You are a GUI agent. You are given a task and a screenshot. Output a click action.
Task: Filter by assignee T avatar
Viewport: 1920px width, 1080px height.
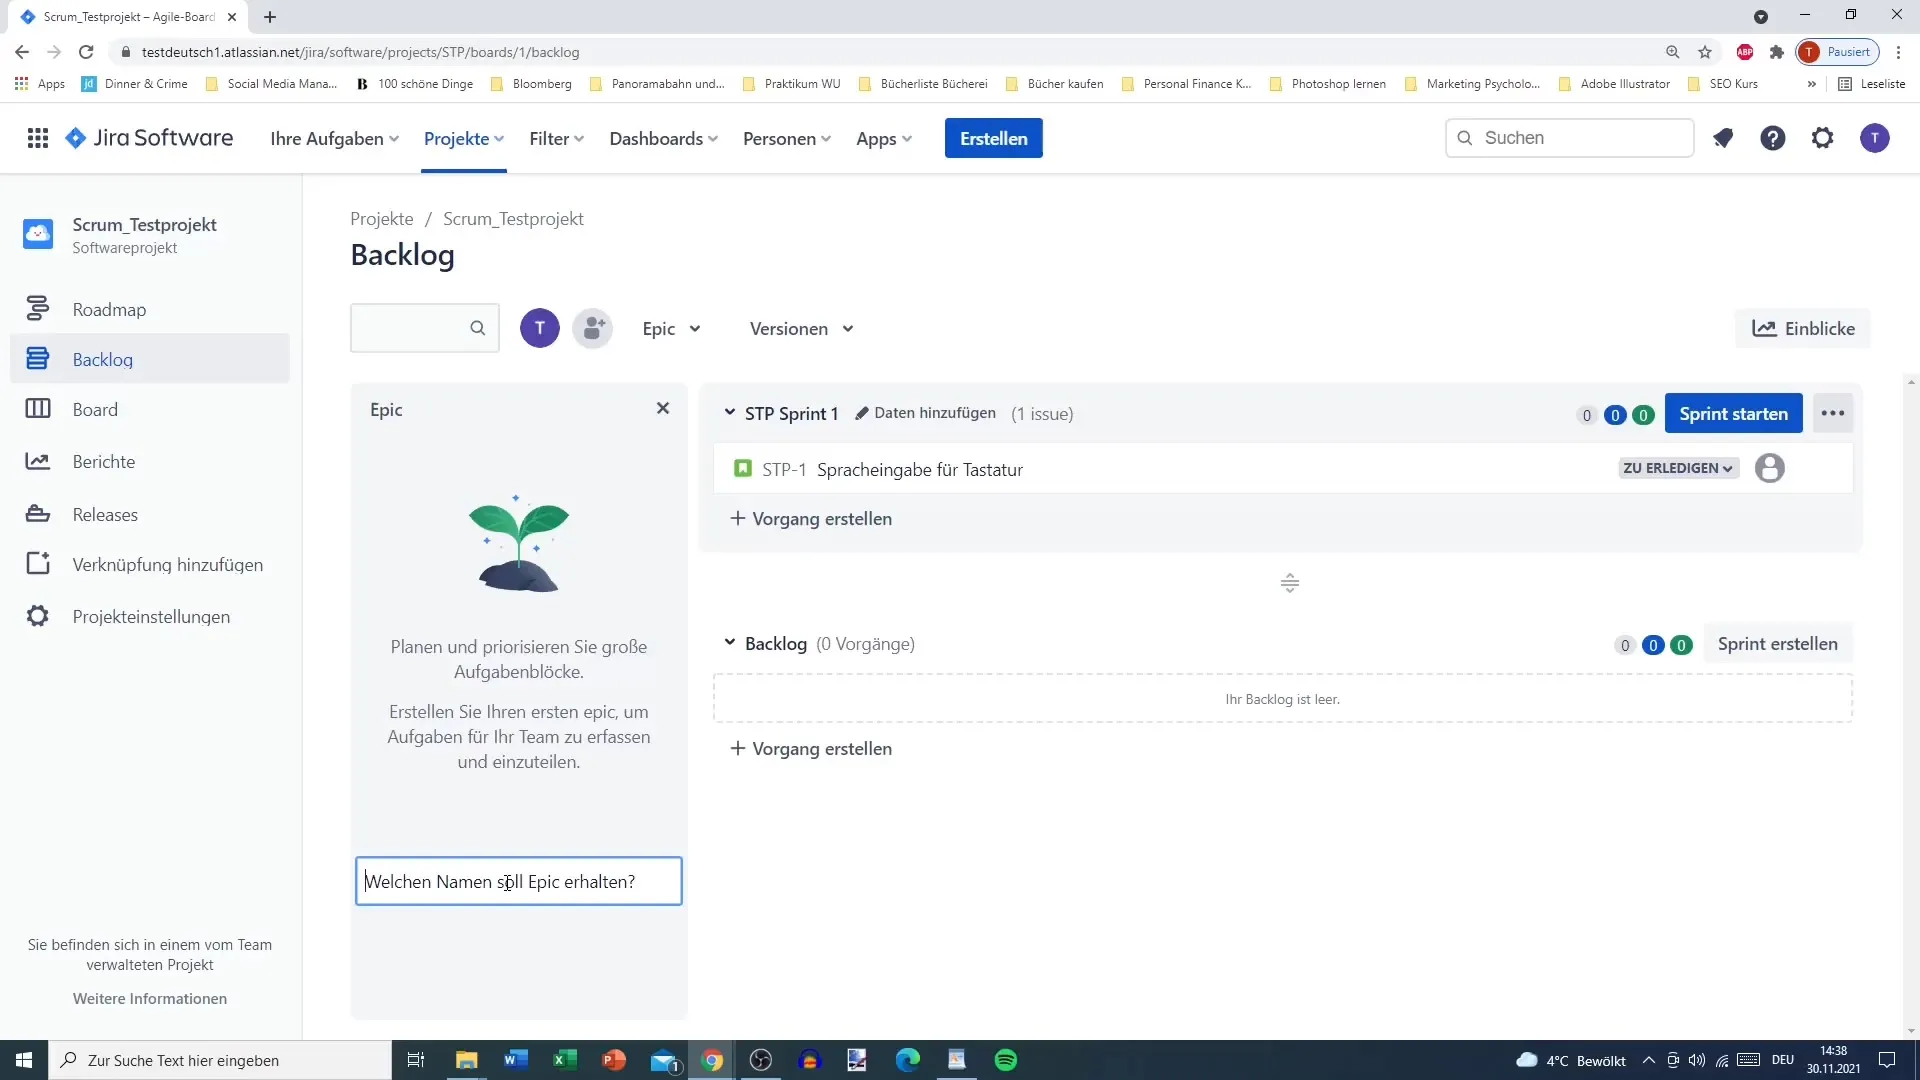point(540,328)
